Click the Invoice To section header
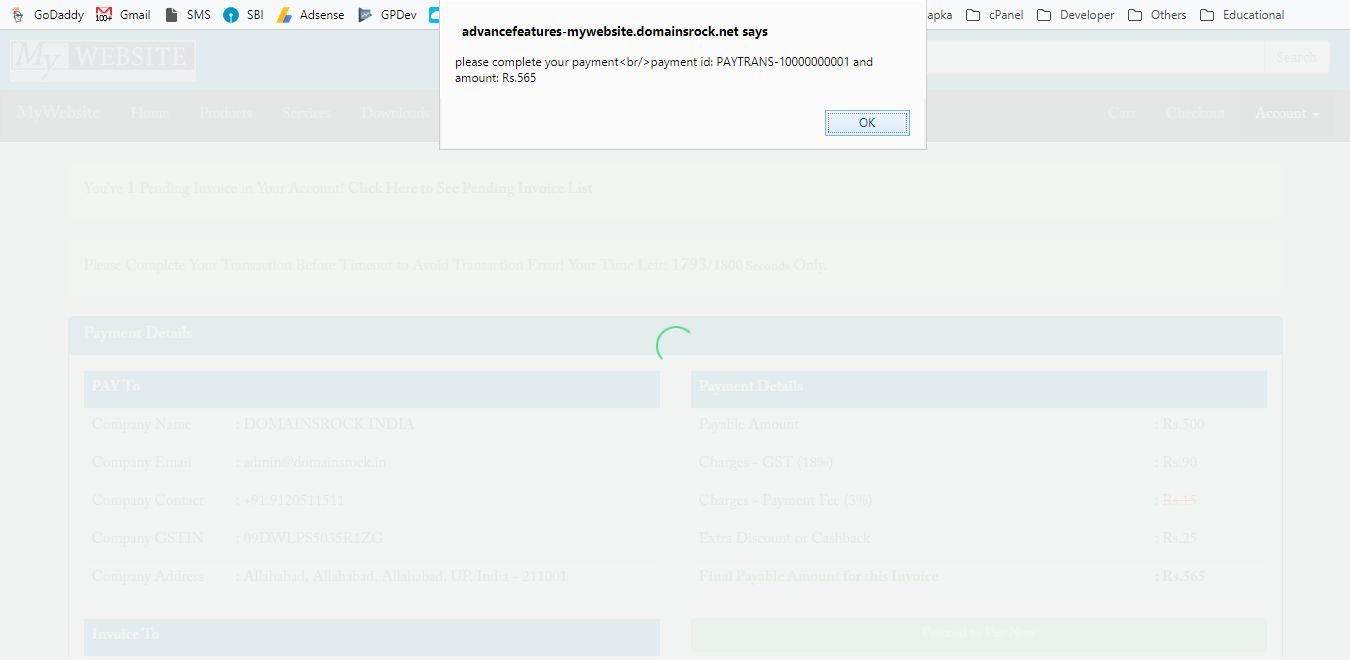 372,637
